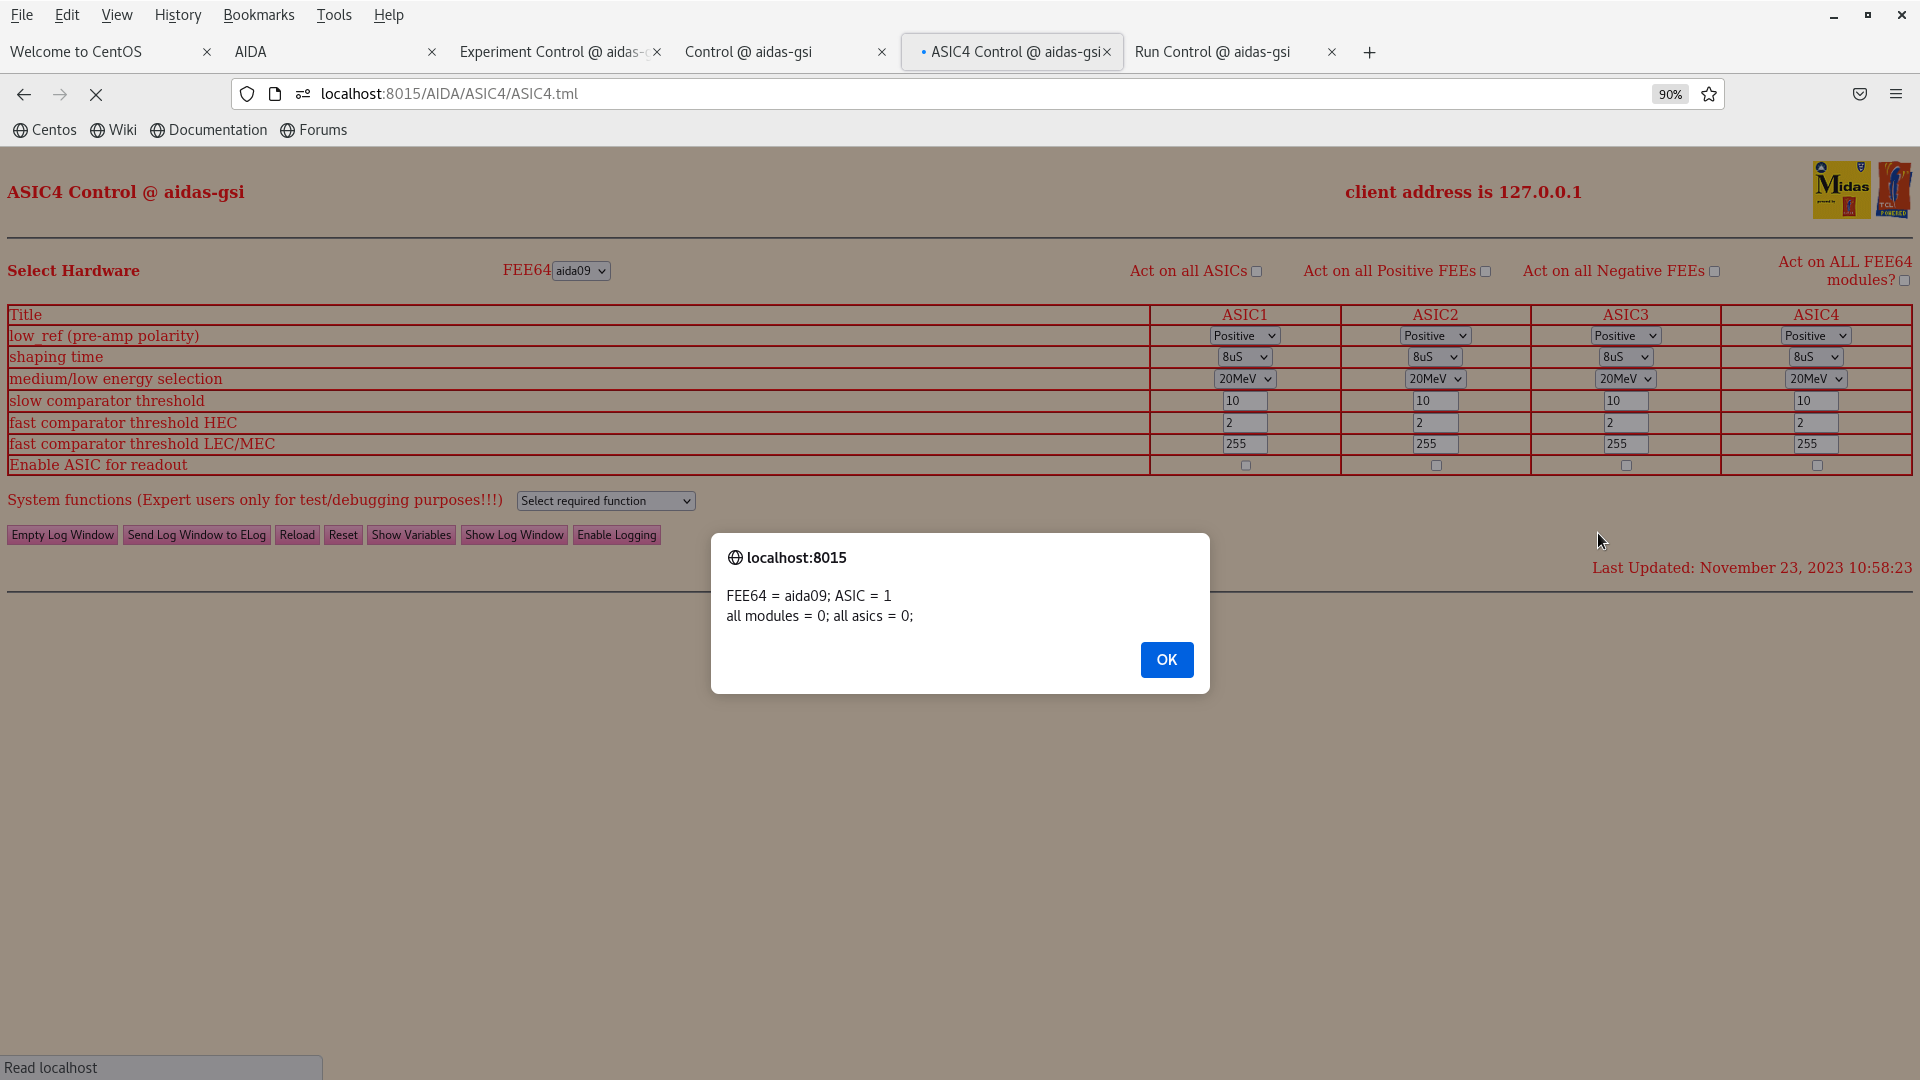
Task: Check Act on all Negative FEEs
Action: [1714, 270]
